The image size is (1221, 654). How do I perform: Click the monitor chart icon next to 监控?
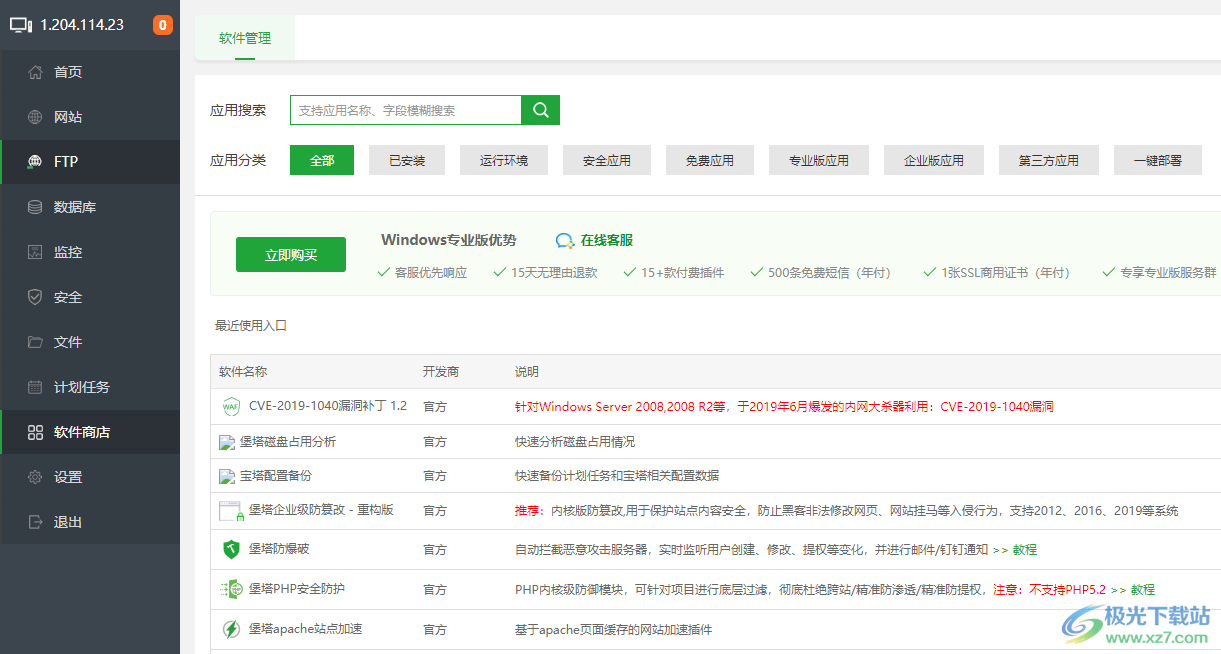point(35,252)
